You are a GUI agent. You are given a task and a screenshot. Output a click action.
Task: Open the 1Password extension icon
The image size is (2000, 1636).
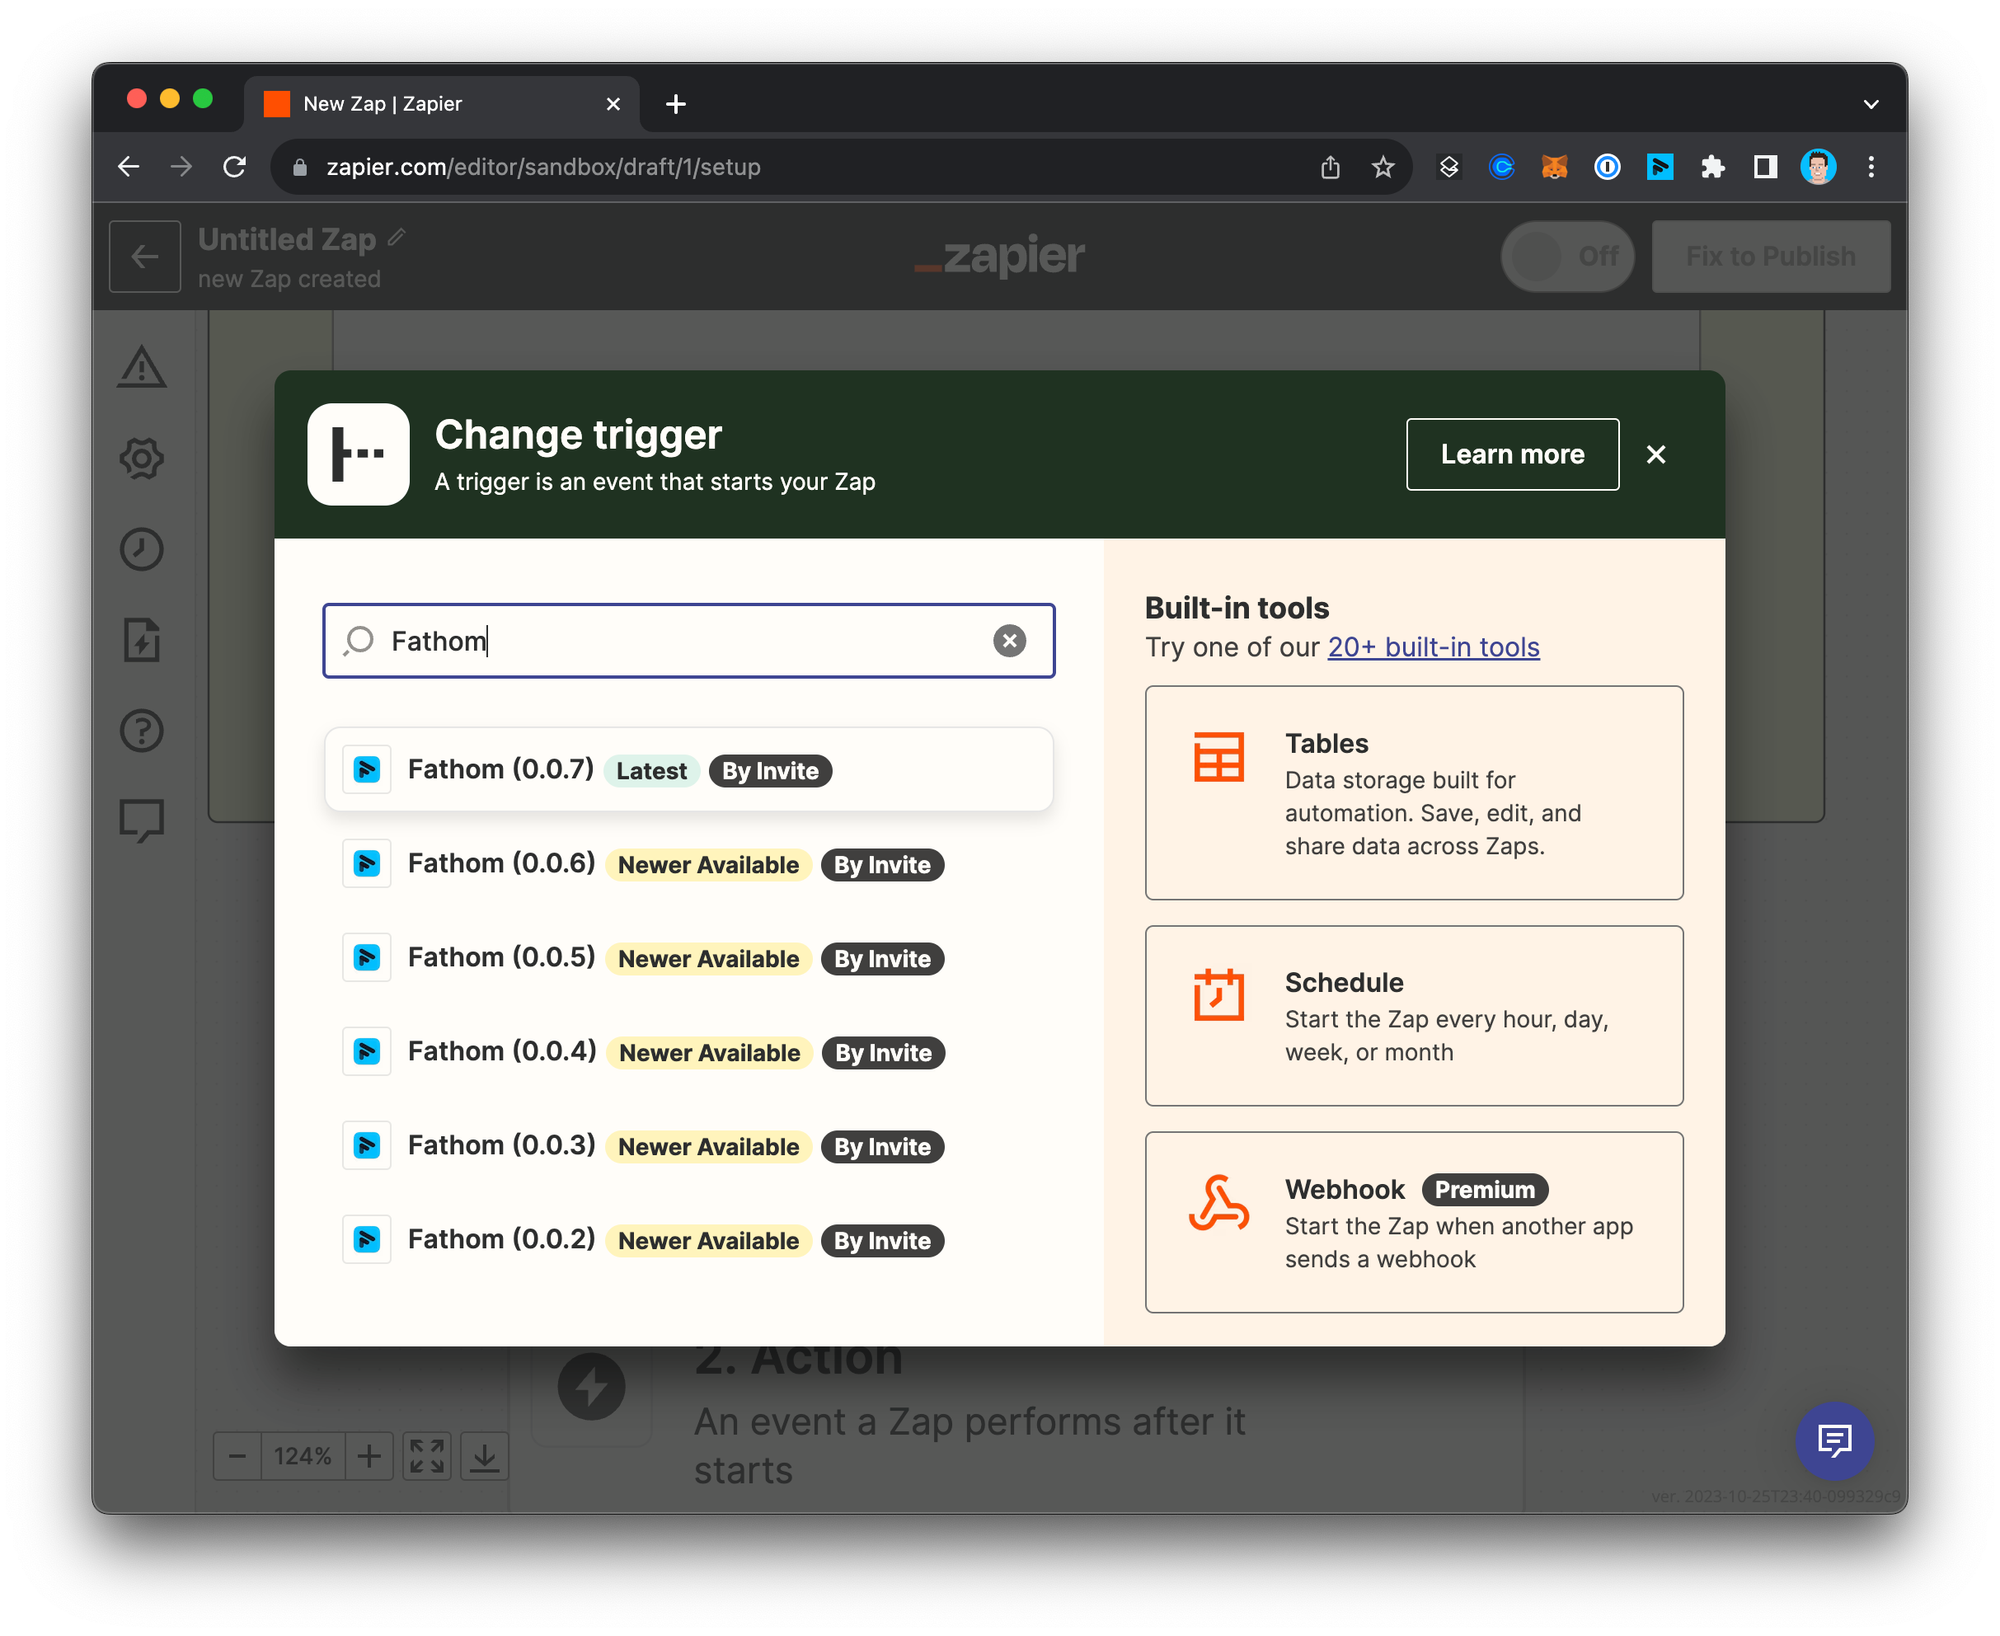coord(1607,167)
